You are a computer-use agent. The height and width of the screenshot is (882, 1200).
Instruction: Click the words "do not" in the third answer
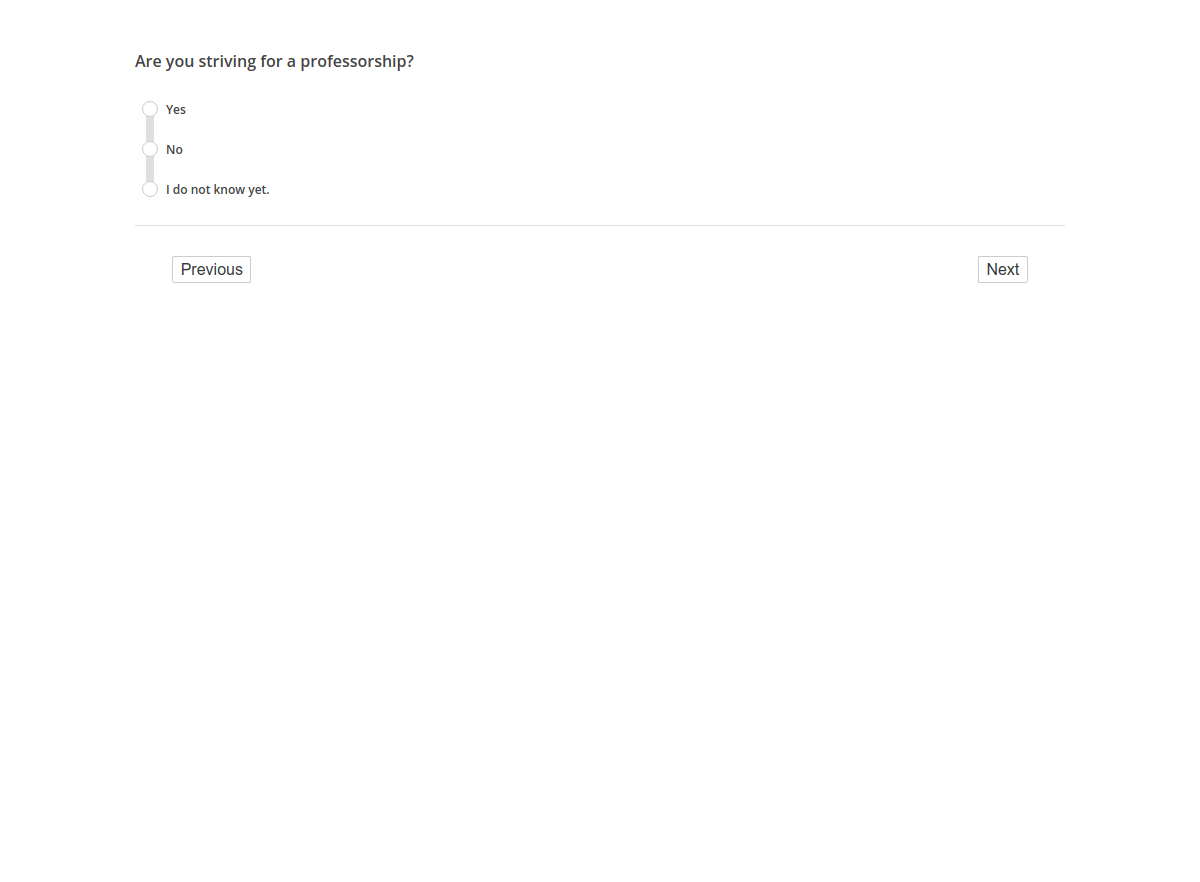click(191, 190)
